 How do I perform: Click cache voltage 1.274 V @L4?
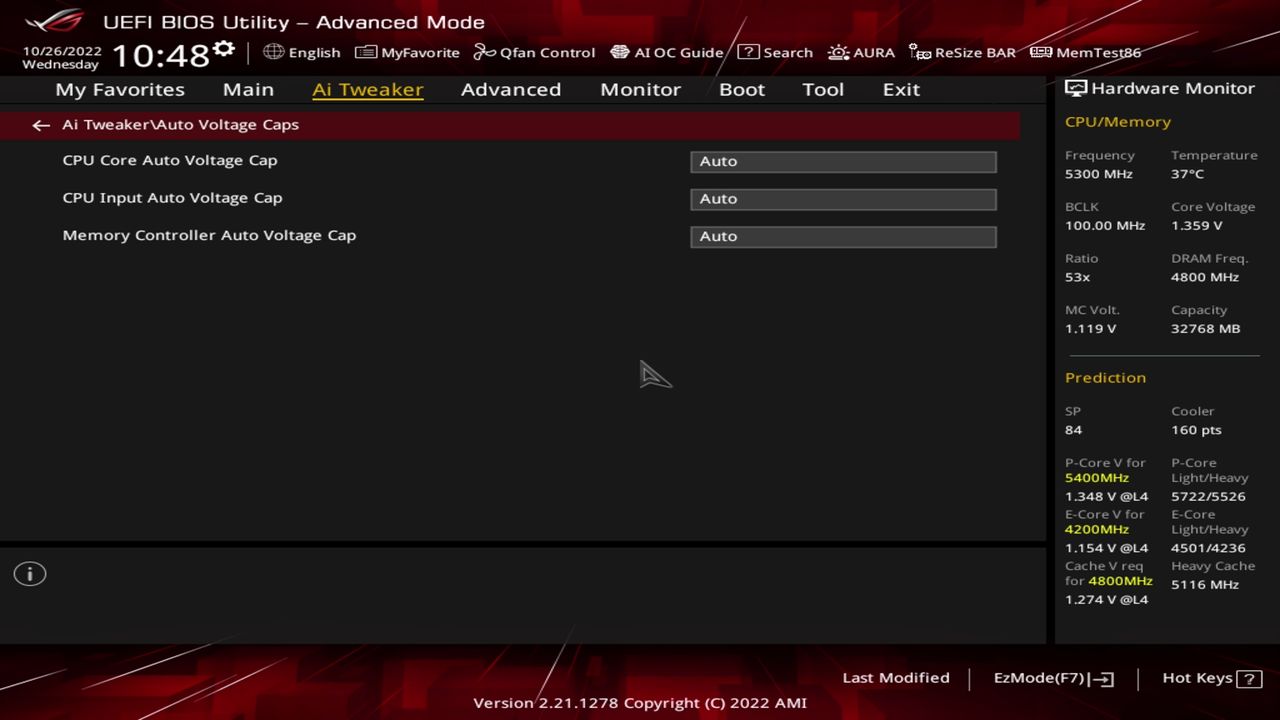[x=1107, y=600]
